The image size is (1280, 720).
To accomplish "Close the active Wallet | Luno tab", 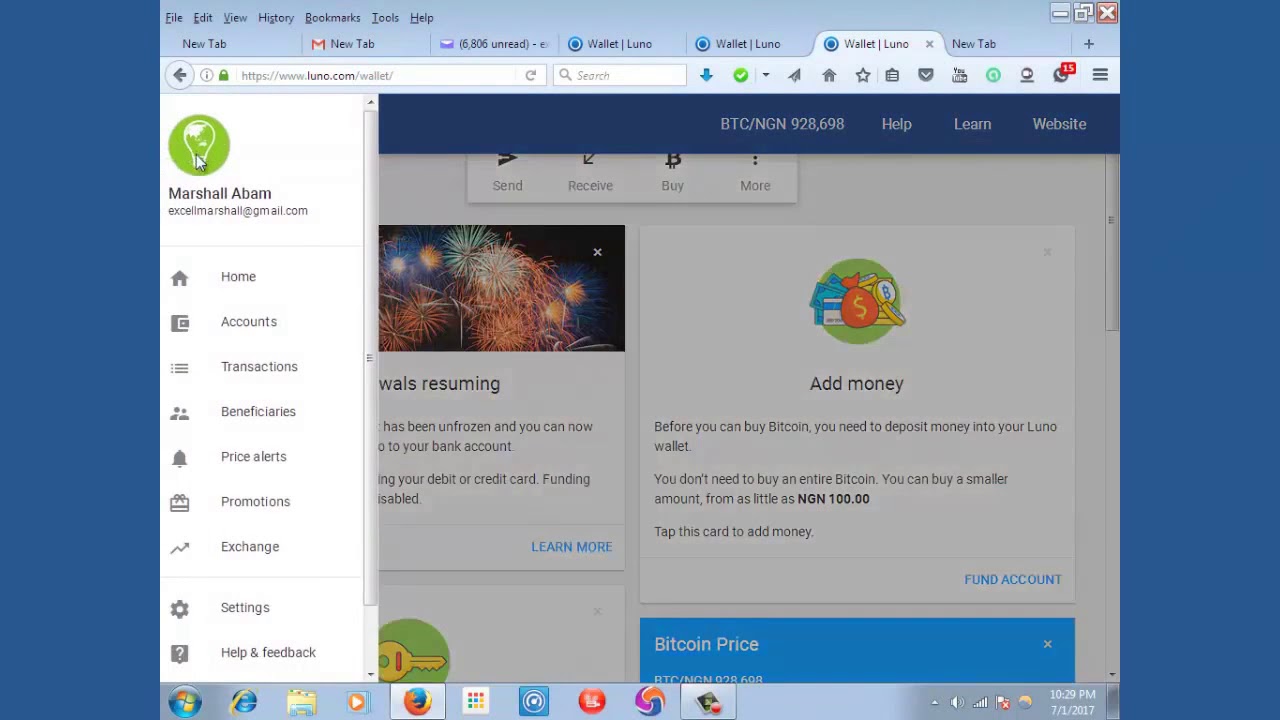I will pyautogui.click(x=929, y=44).
